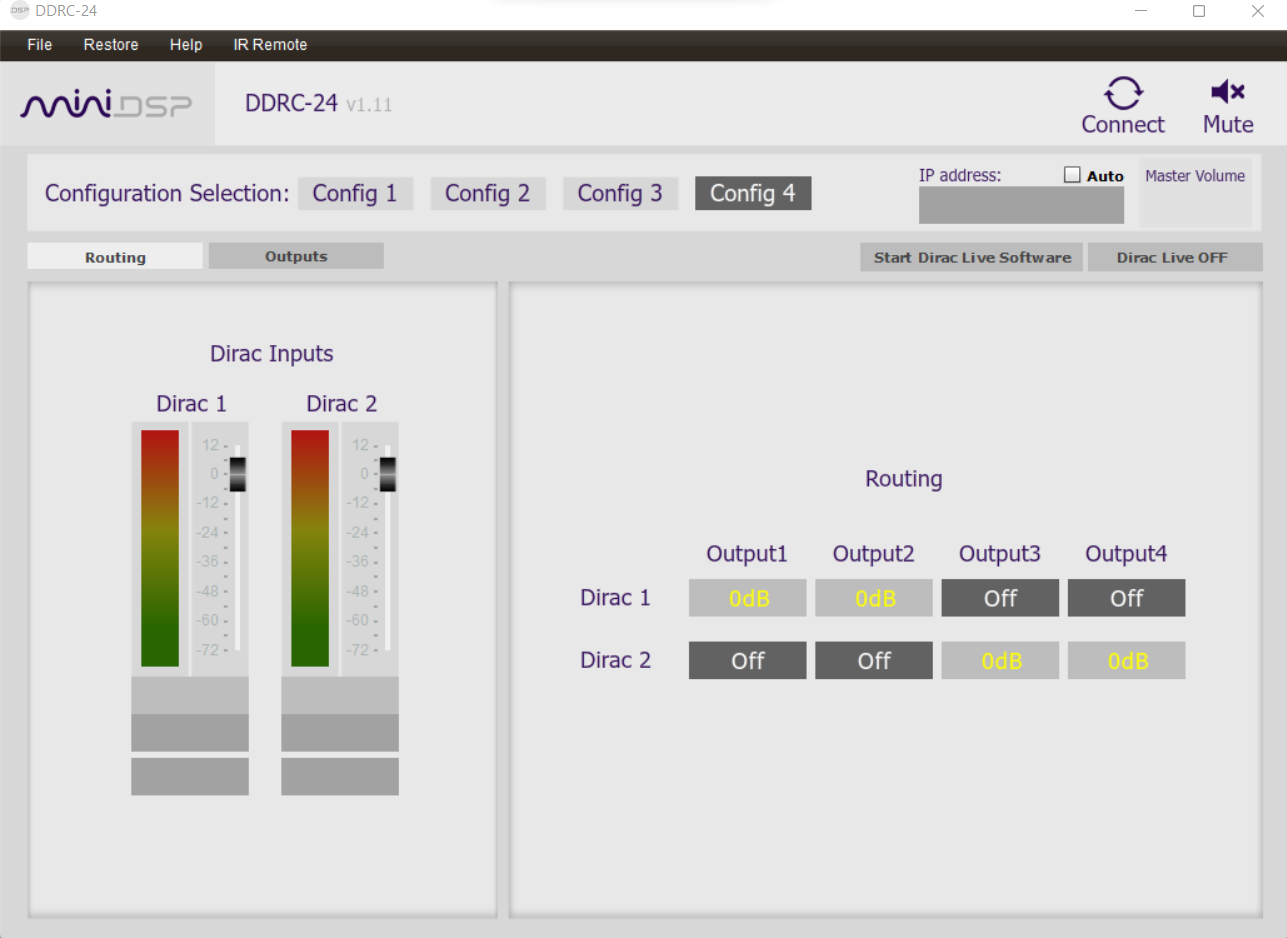1287x938 pixels.
Task: Click the Dirac 2 gain slider handle
Action: pyautogui.click(x=388, y=474)
